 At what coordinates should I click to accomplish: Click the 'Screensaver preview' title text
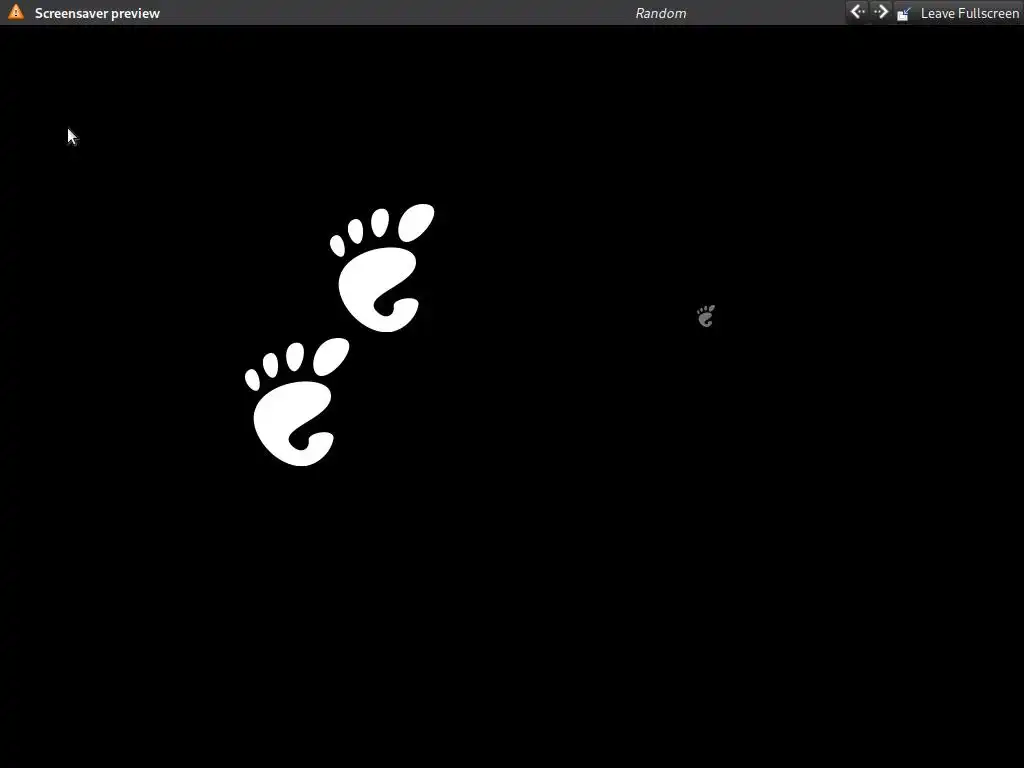tap(97, 13)
